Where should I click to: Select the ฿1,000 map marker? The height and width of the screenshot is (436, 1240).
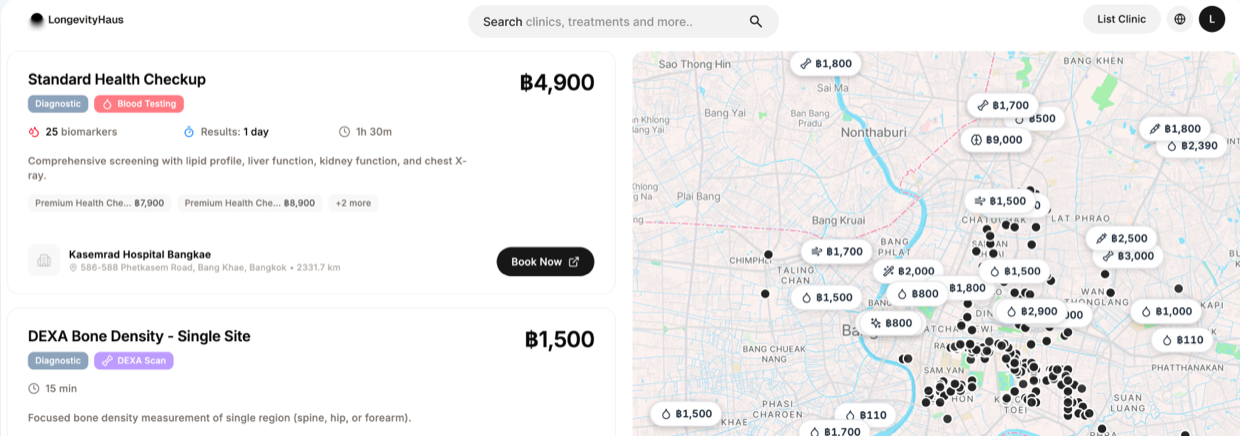pyautogui.click(x=1167, y=312)
